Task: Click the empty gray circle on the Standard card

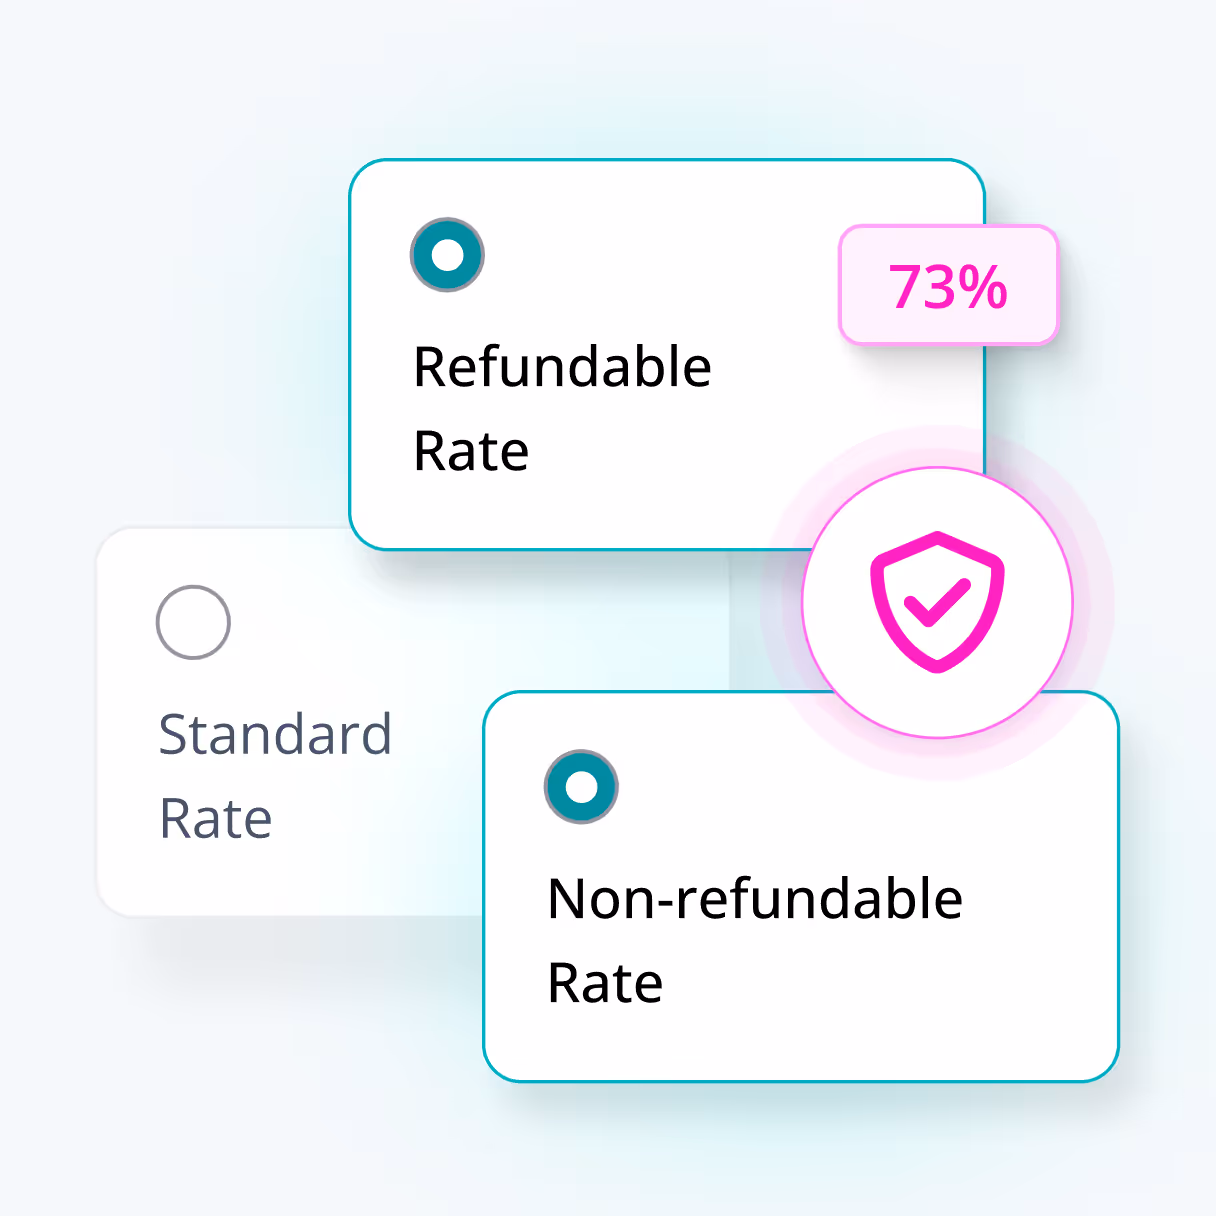Action: click(x=193, y=622)
